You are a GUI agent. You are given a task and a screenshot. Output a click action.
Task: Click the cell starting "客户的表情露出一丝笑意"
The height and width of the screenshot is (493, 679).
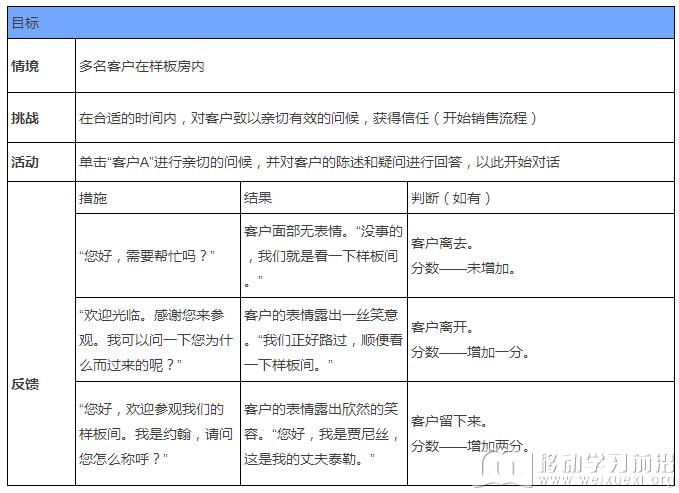323,340
